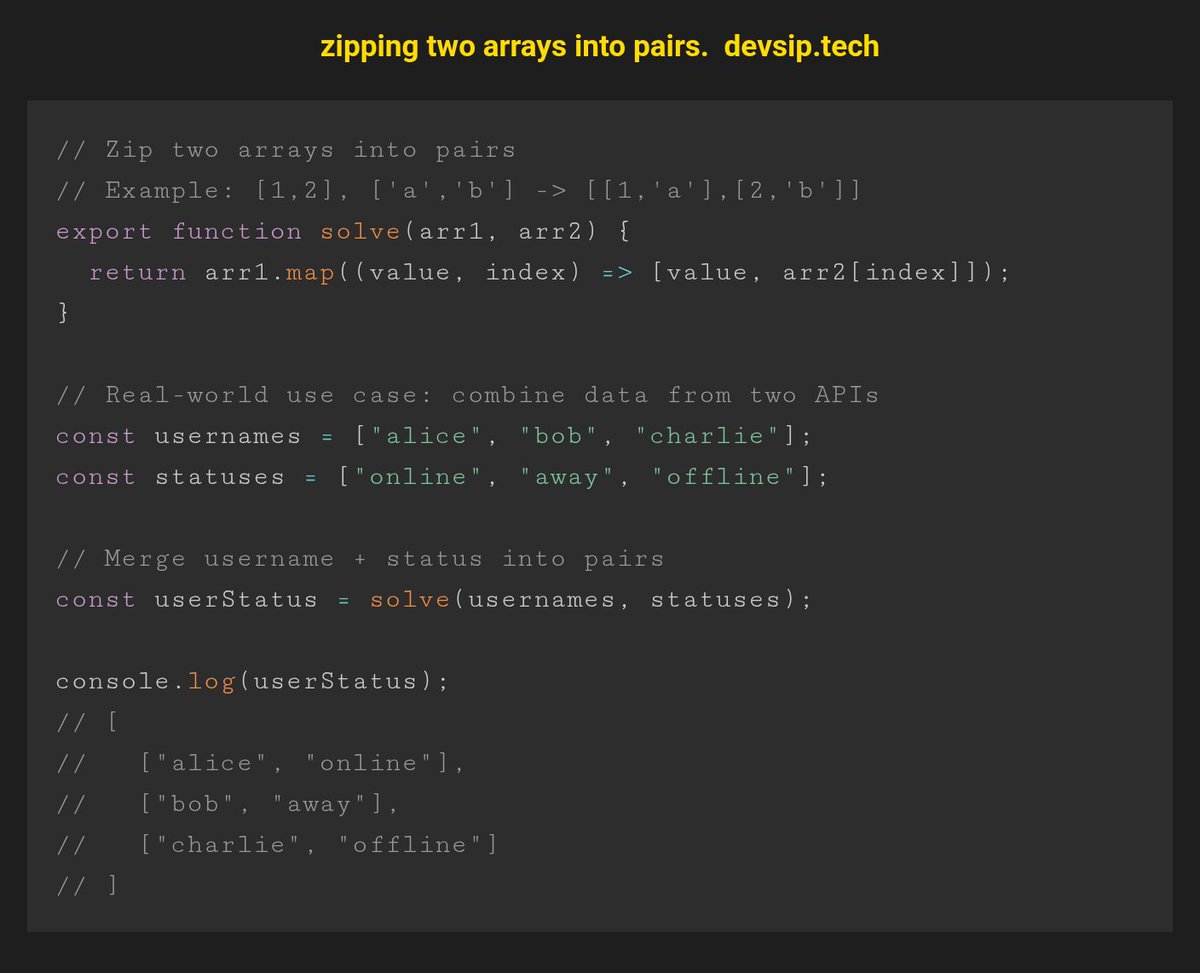Click the export keyword on the function definition
Viewport: 1200px width, 973px height.
tap(102, 231)
